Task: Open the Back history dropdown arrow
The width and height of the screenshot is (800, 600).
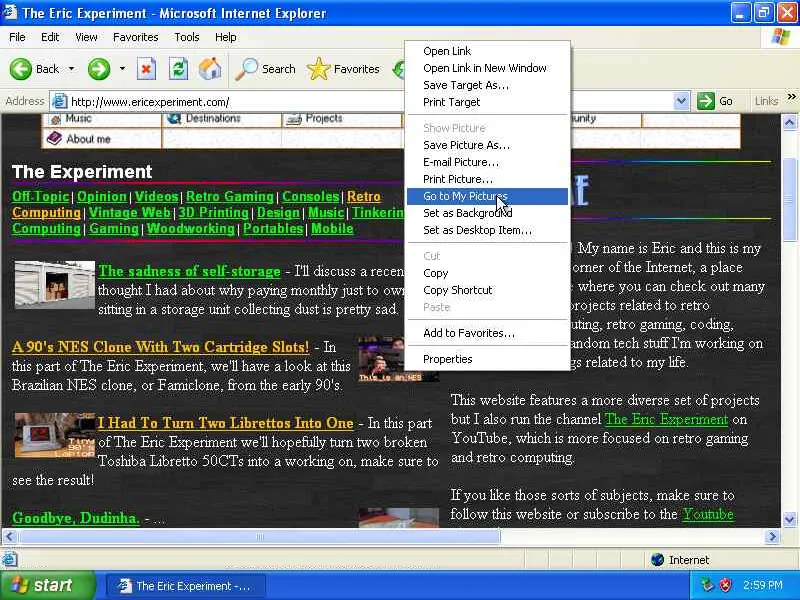Action: 71,68
